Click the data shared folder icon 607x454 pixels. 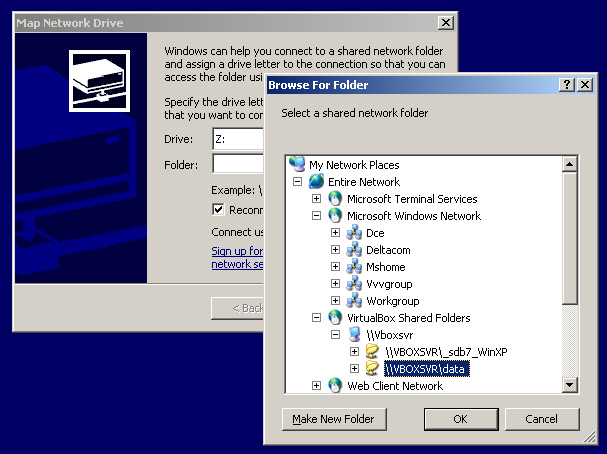tap(373, 368)
